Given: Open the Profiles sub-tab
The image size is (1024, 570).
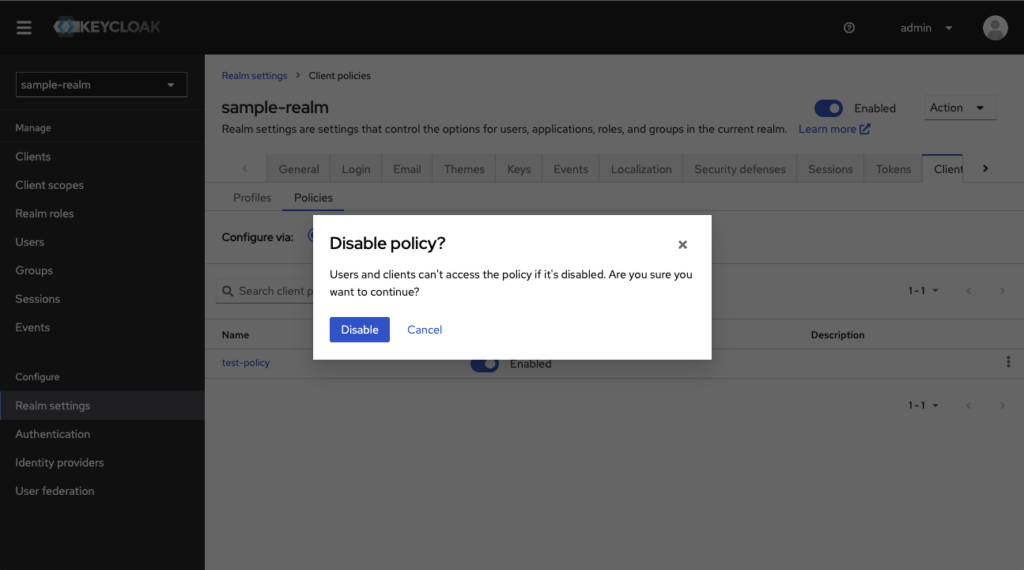Looking at the screenshot, I should tap(252, 198).
